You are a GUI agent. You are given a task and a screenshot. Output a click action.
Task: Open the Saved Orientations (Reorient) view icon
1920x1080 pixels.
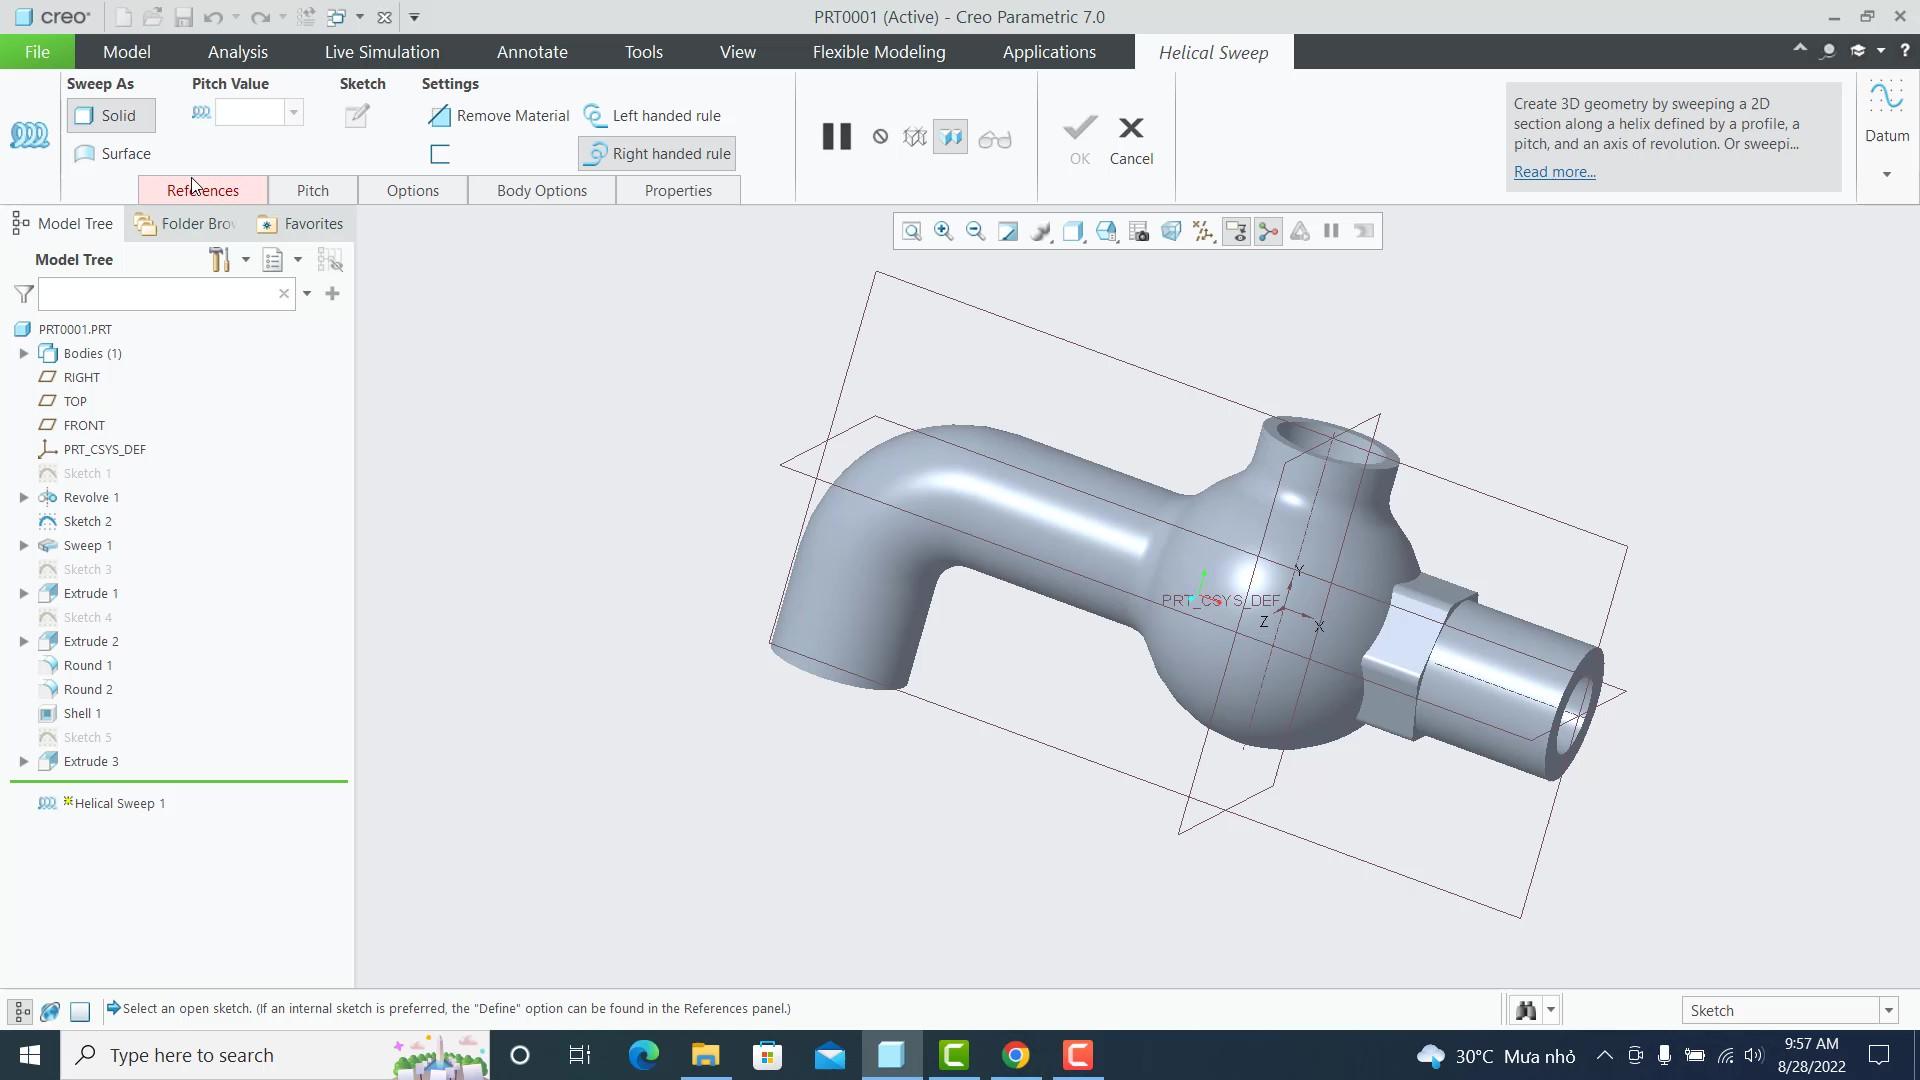[x=1105, y=231]
